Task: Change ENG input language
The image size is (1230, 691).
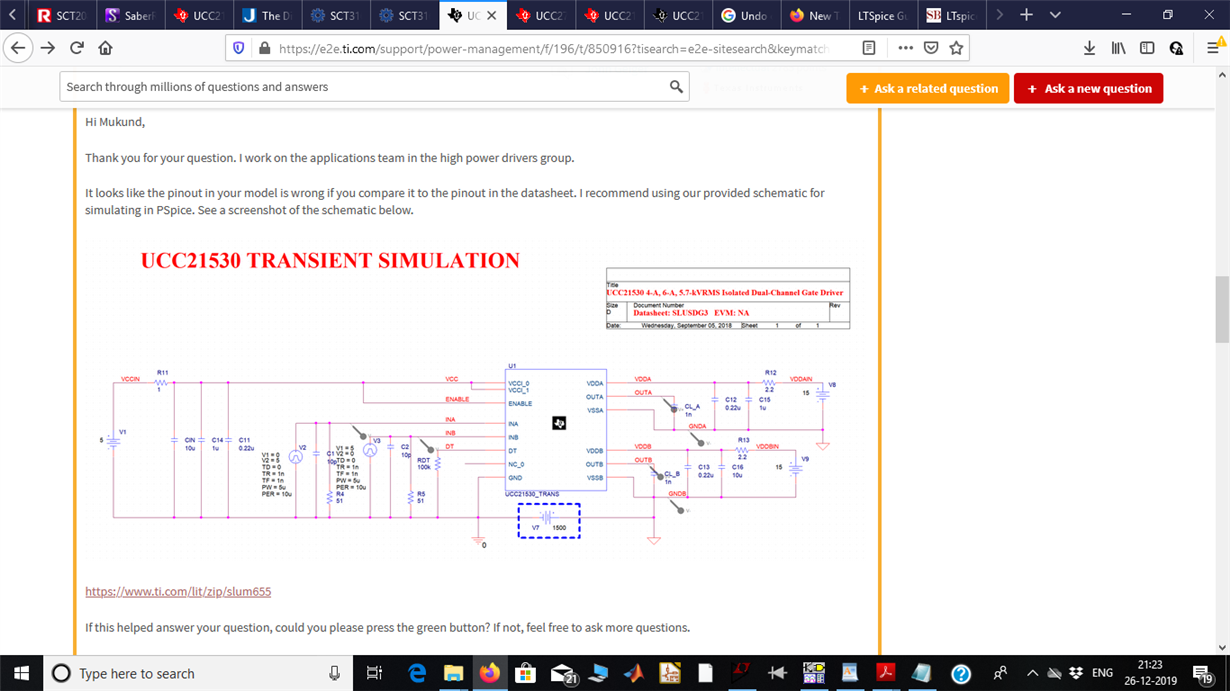Action: click(x=1102, y=673)
